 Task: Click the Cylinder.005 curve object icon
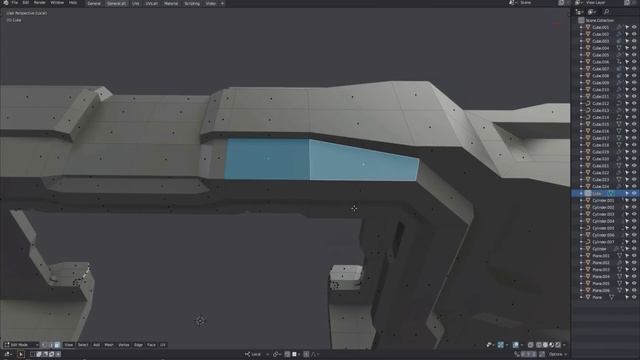point(588,228)
